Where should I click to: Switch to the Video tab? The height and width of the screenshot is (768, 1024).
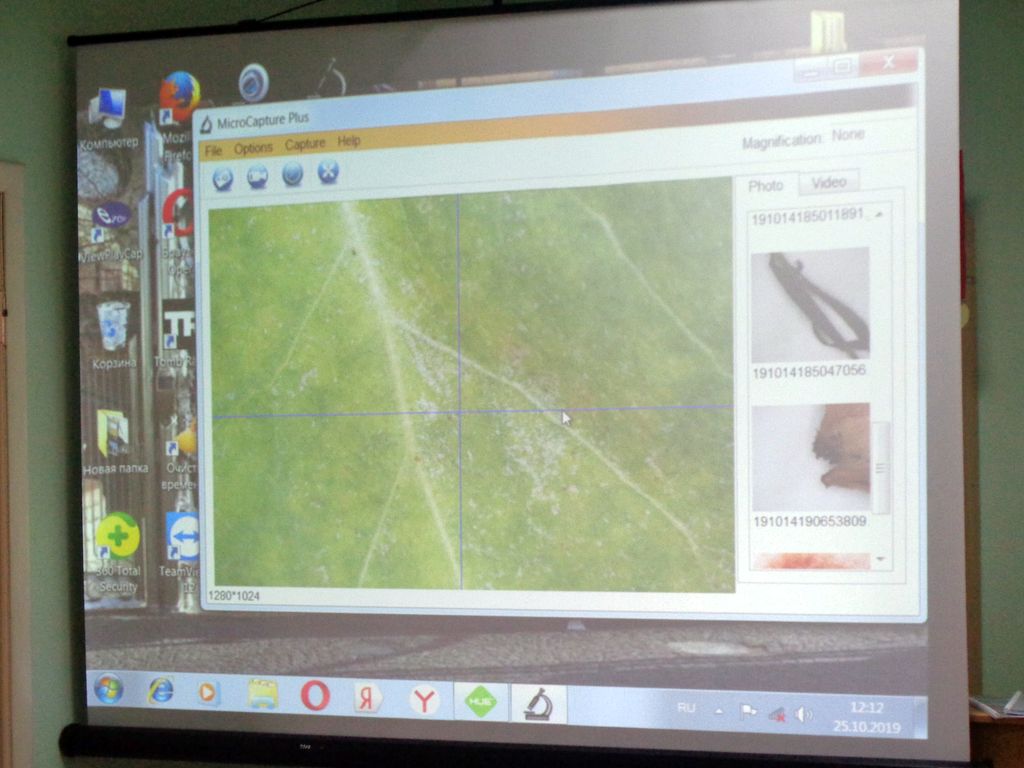tap(829, 182)
